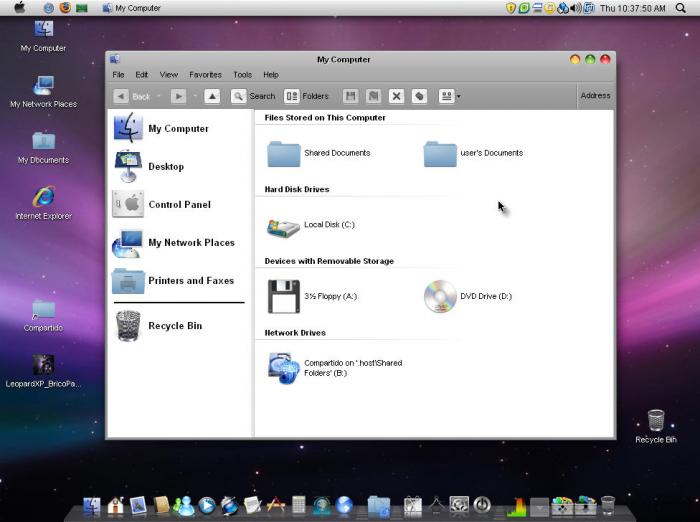
Task: Select My Computer in the left sidebar
Action: point(161,128)
